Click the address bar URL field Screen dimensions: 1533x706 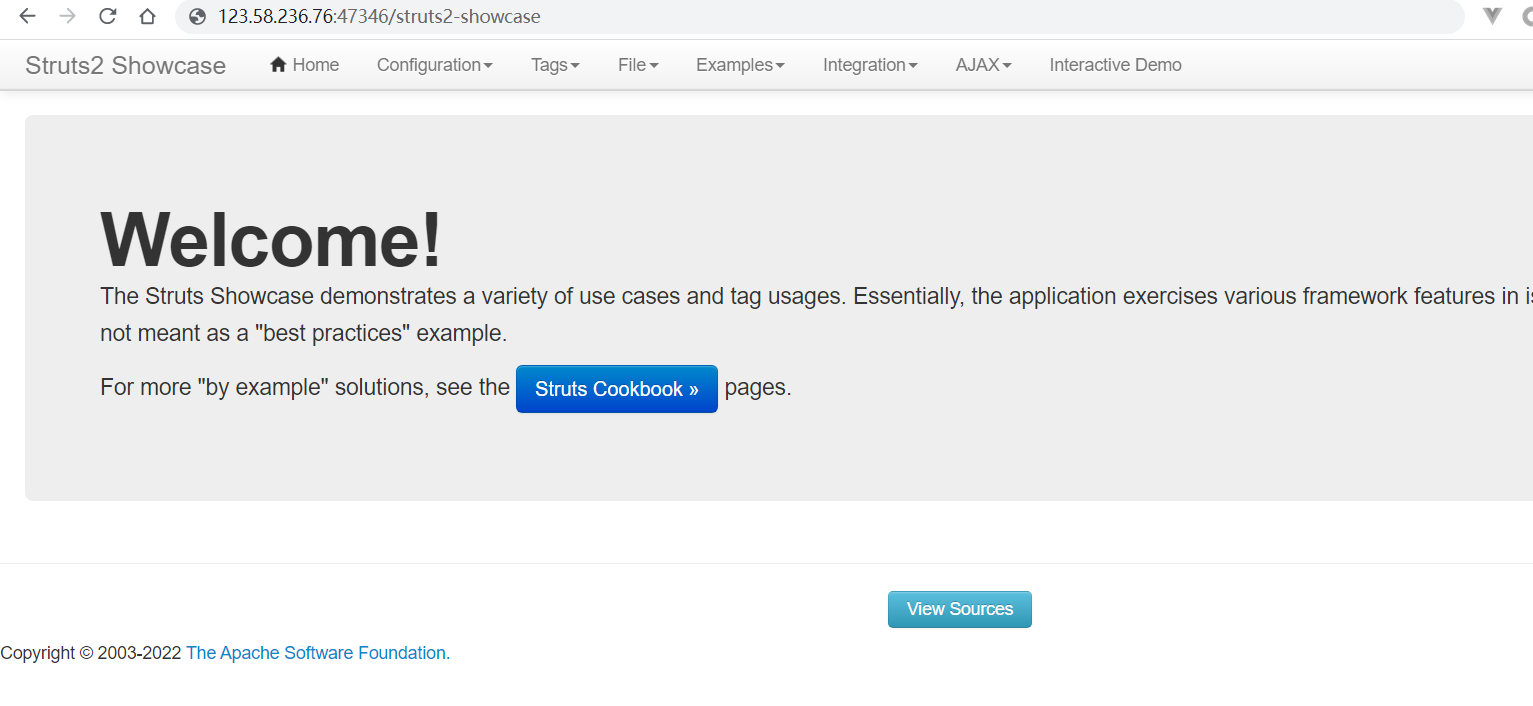point(820,17)
